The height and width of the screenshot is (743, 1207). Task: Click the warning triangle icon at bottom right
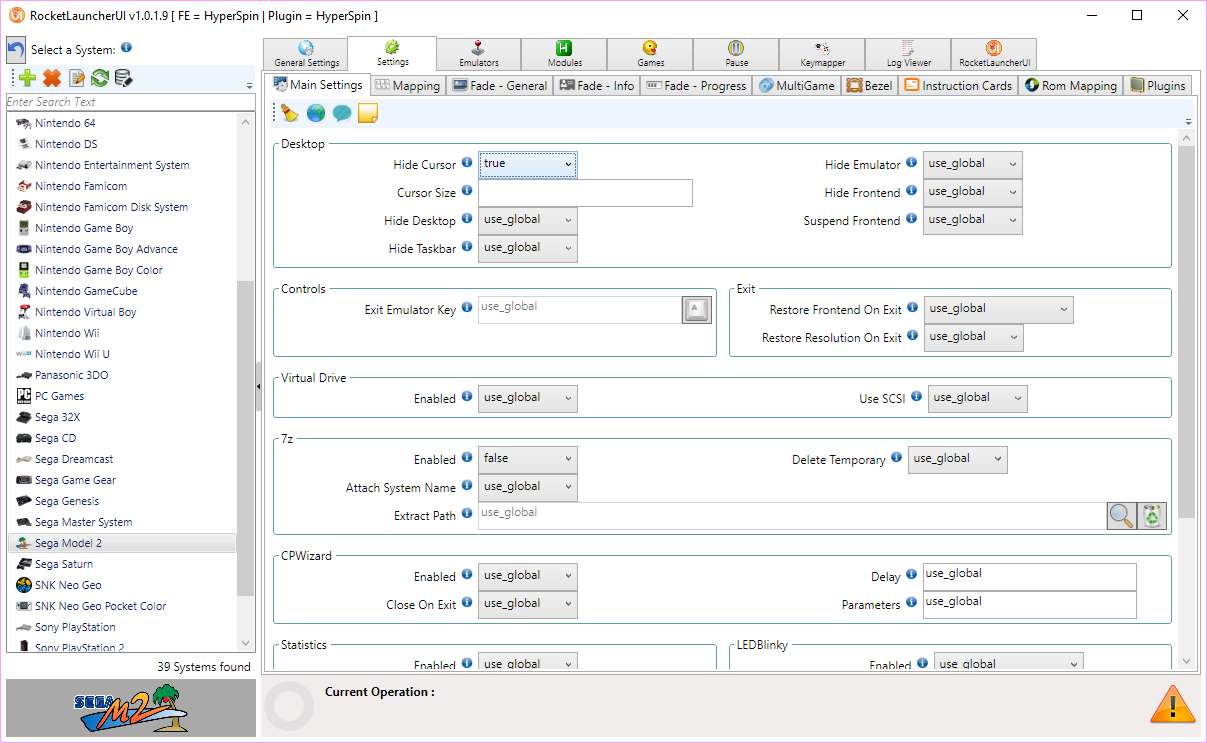coord(1172,705)
